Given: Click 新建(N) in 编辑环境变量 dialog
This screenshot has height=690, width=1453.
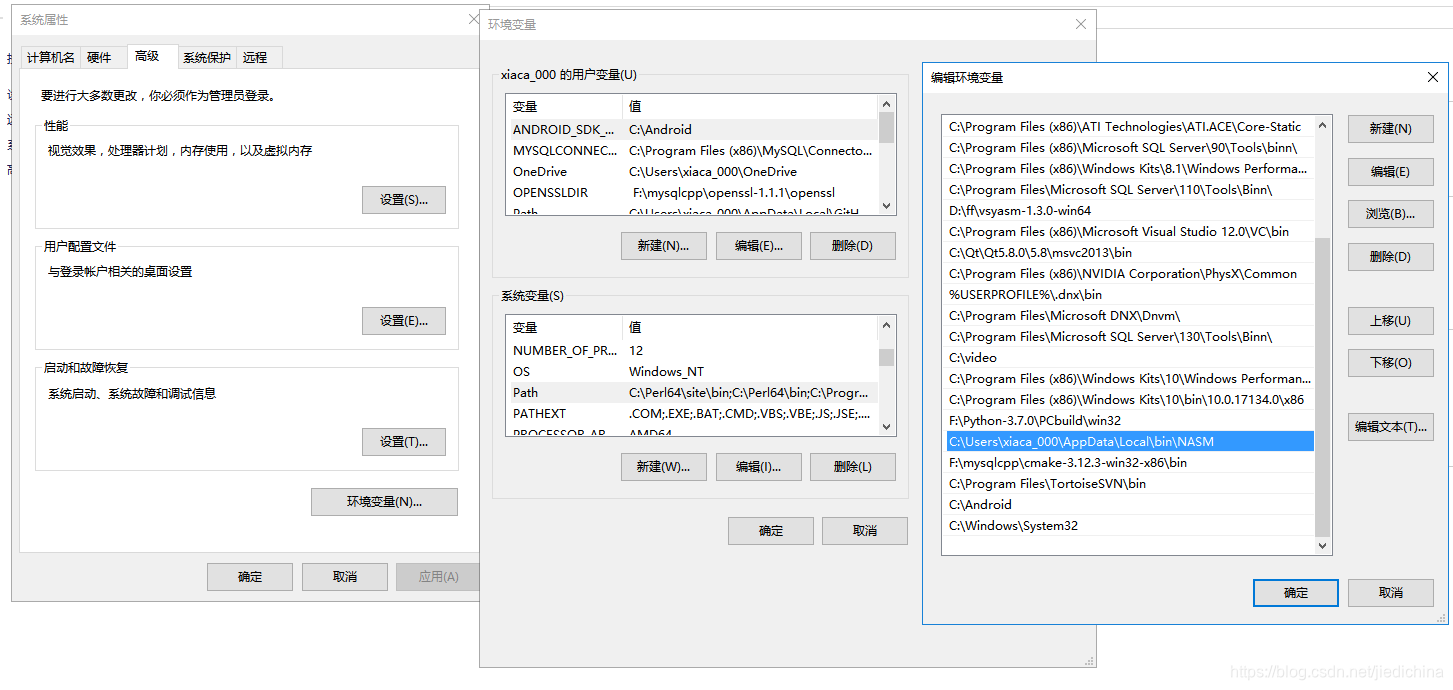Looking at the screenshot, I should pos(1391,129).
